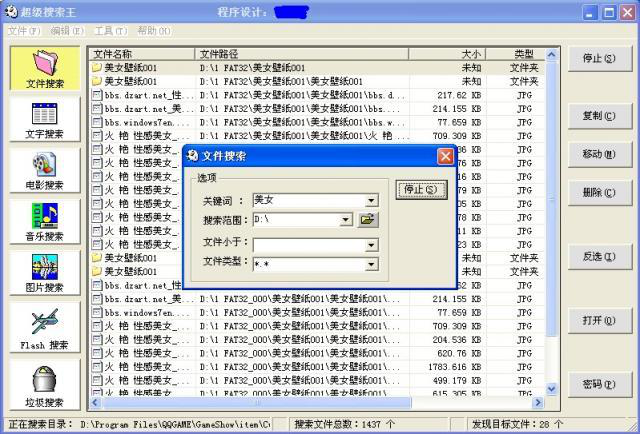The width and height of the screenshot is (640, 434).
Task: Click the results list scroll up arrow
Action: pyautogui.click(x=551, y=54)
